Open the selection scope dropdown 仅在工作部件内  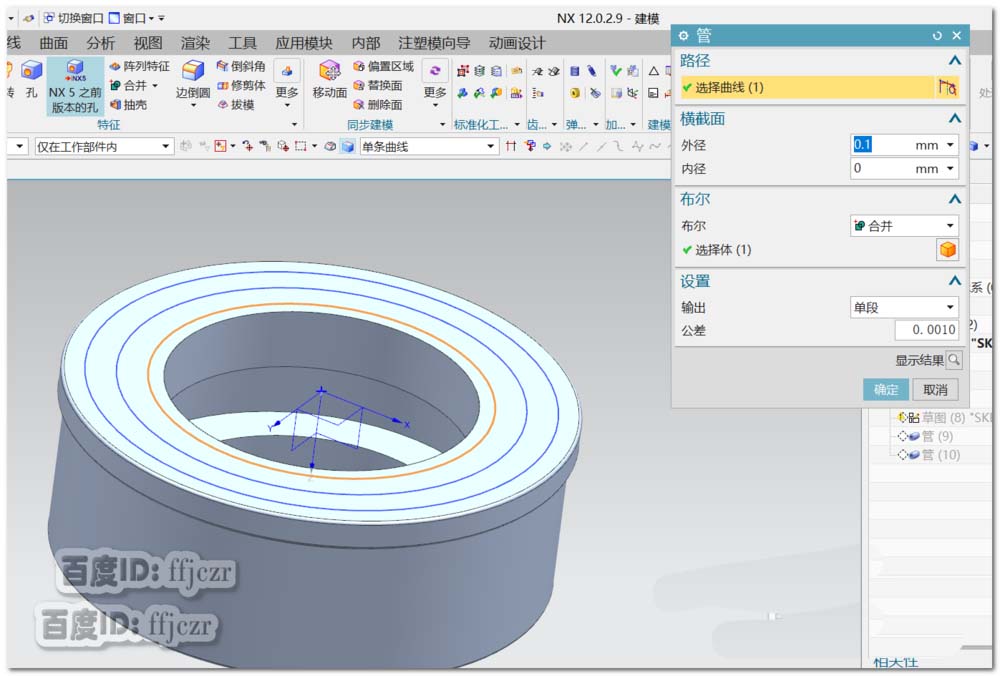(x=103, y=147)
